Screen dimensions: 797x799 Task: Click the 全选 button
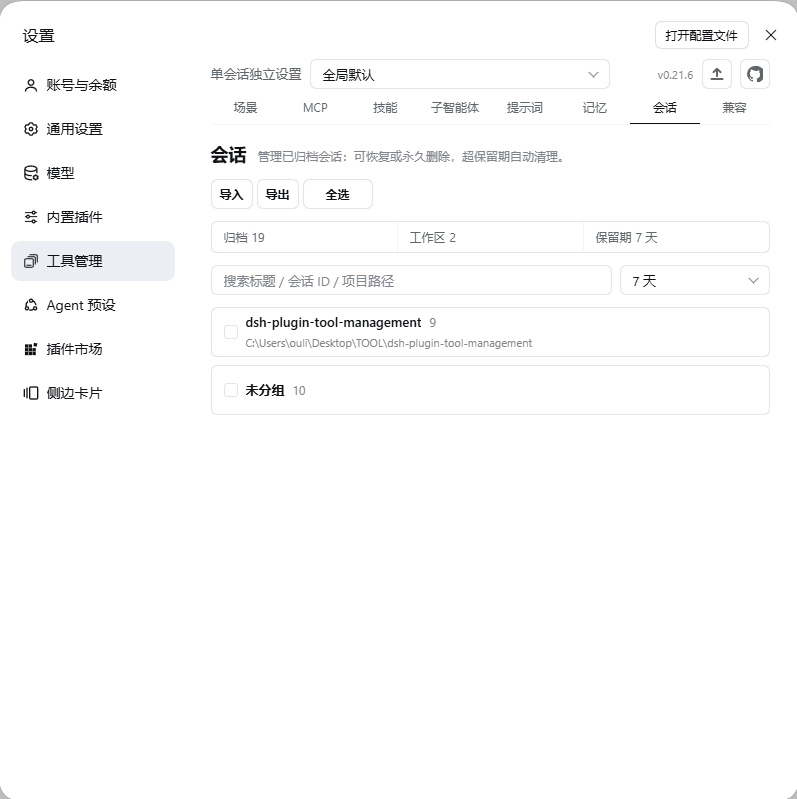tap(338, 194)
